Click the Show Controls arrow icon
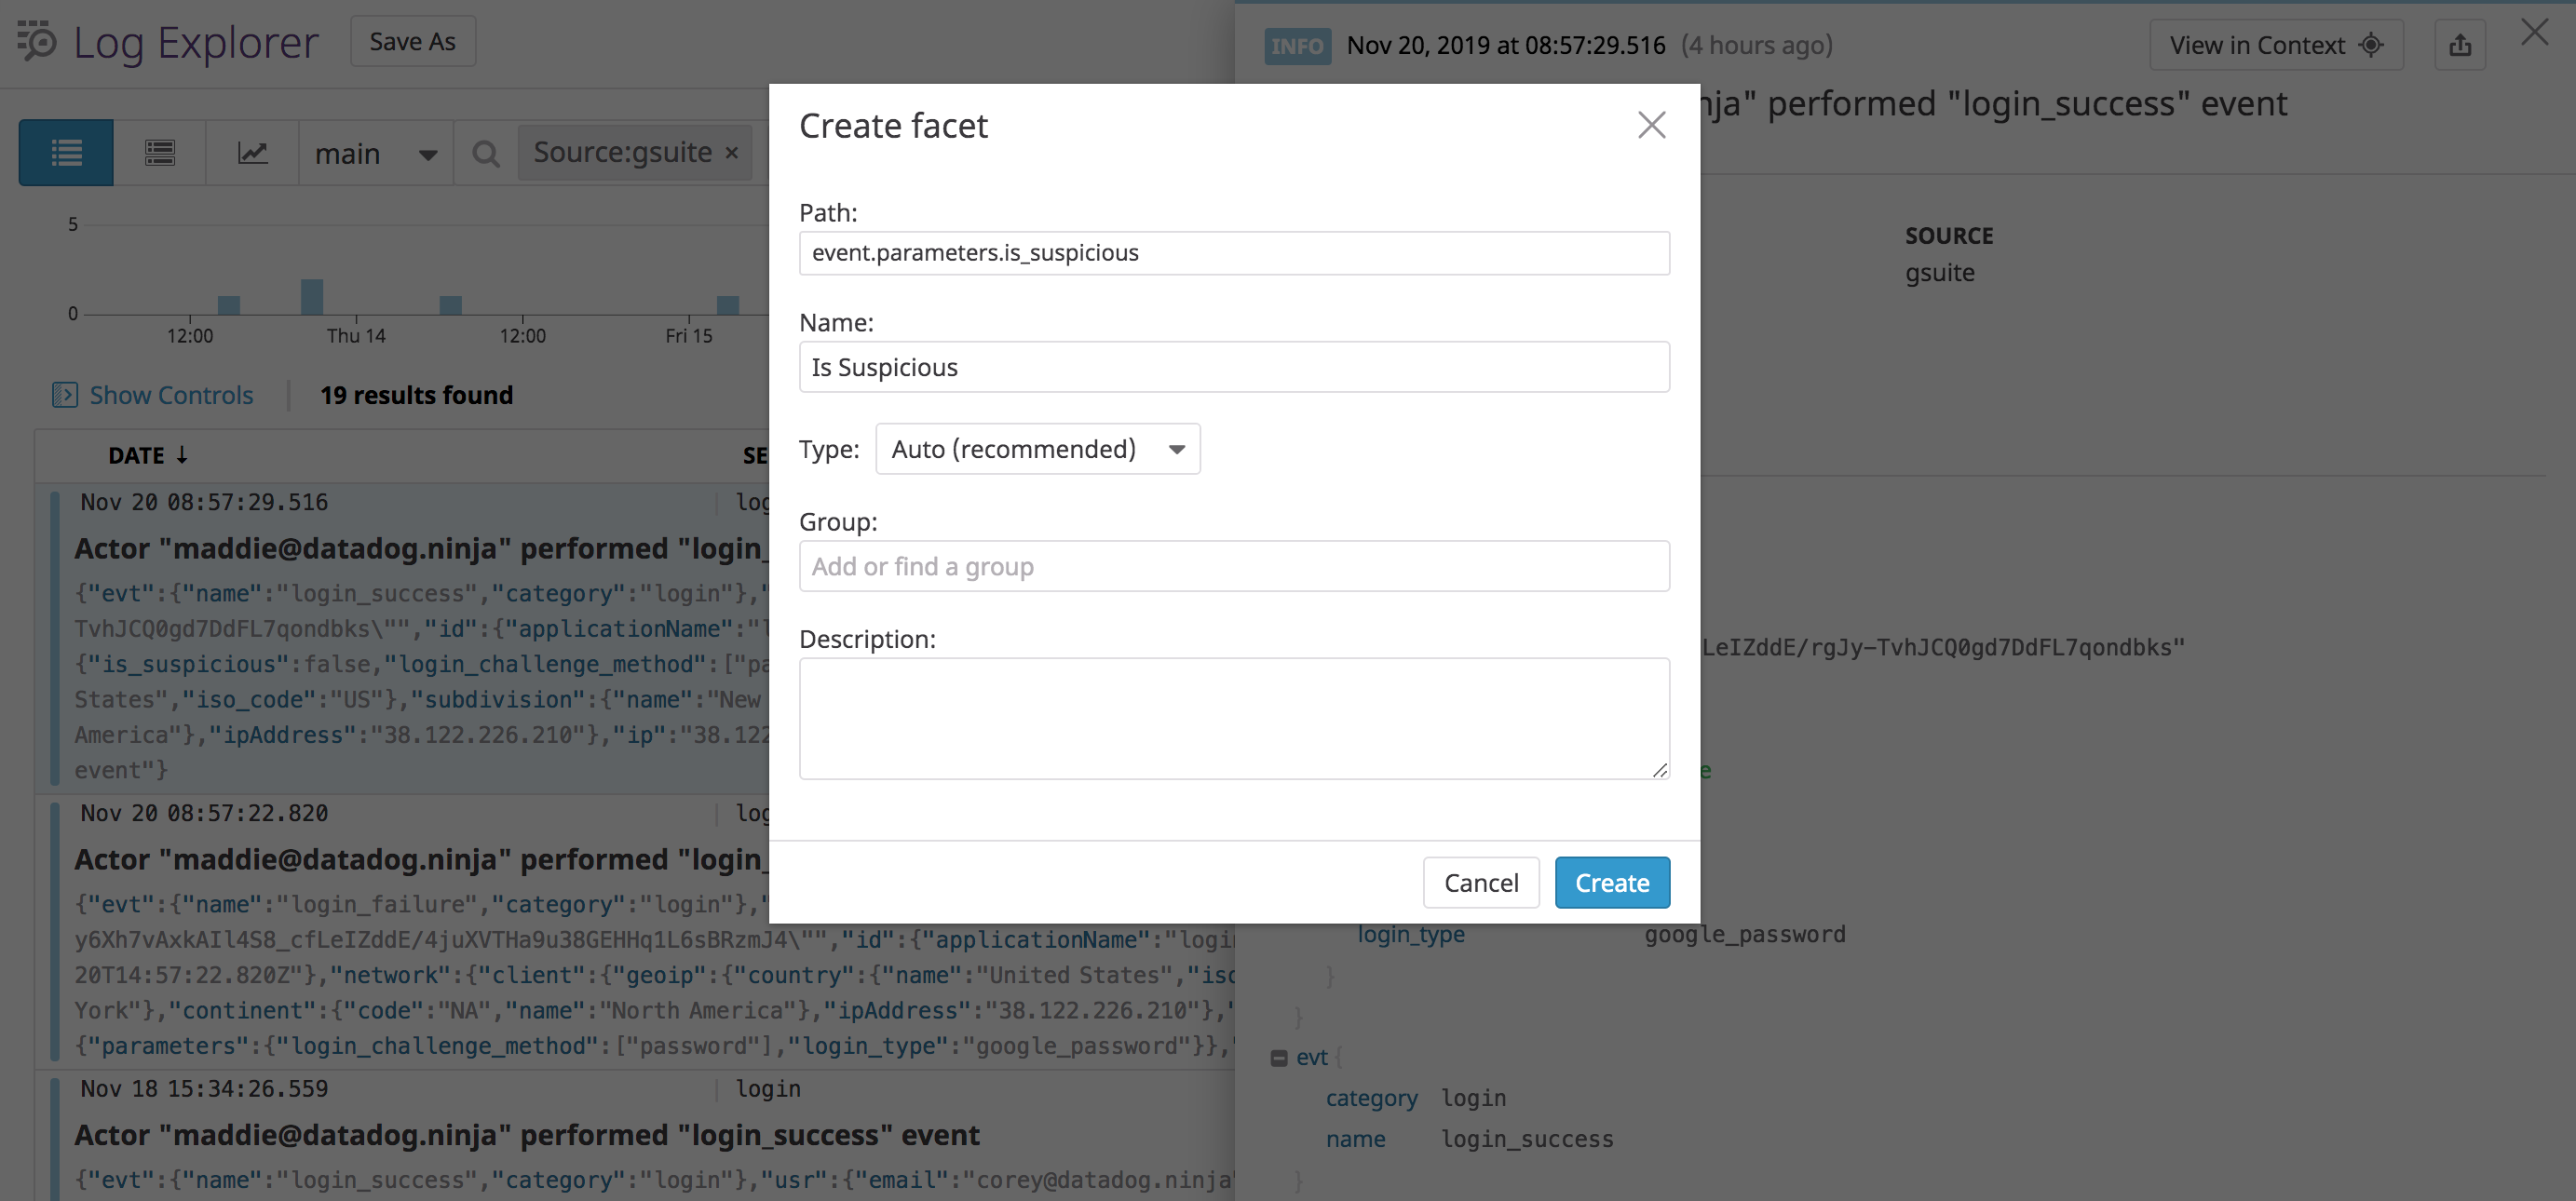 click(64, 395)
